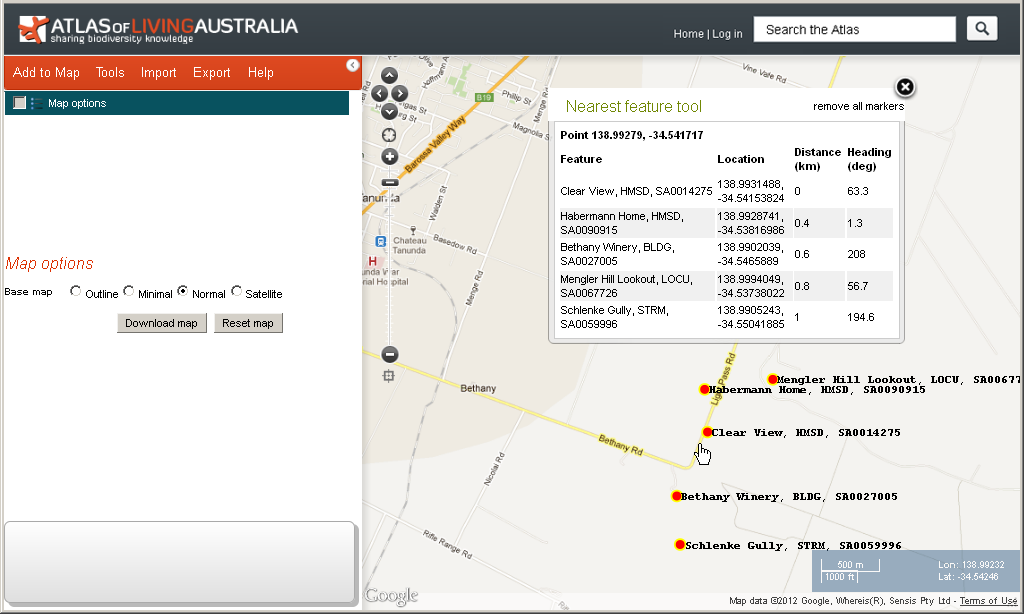Image resolution: width=1024 pixels, height=614 pixels.
Task: Click the zoom slider handle
Action: point(389,182)
